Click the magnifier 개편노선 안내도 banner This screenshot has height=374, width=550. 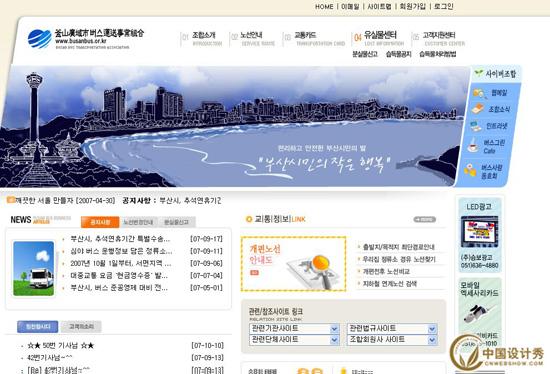tap(294, 264)
